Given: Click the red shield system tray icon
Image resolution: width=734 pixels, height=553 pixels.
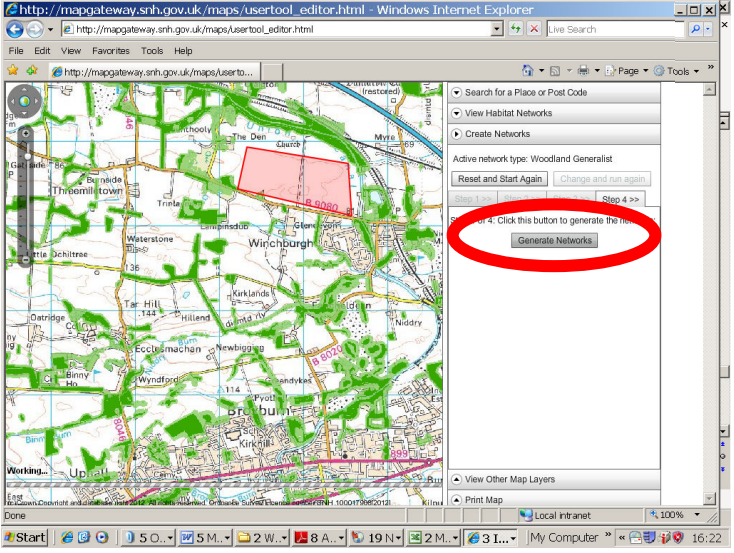Looking at the screenshot, I should 677,538.
